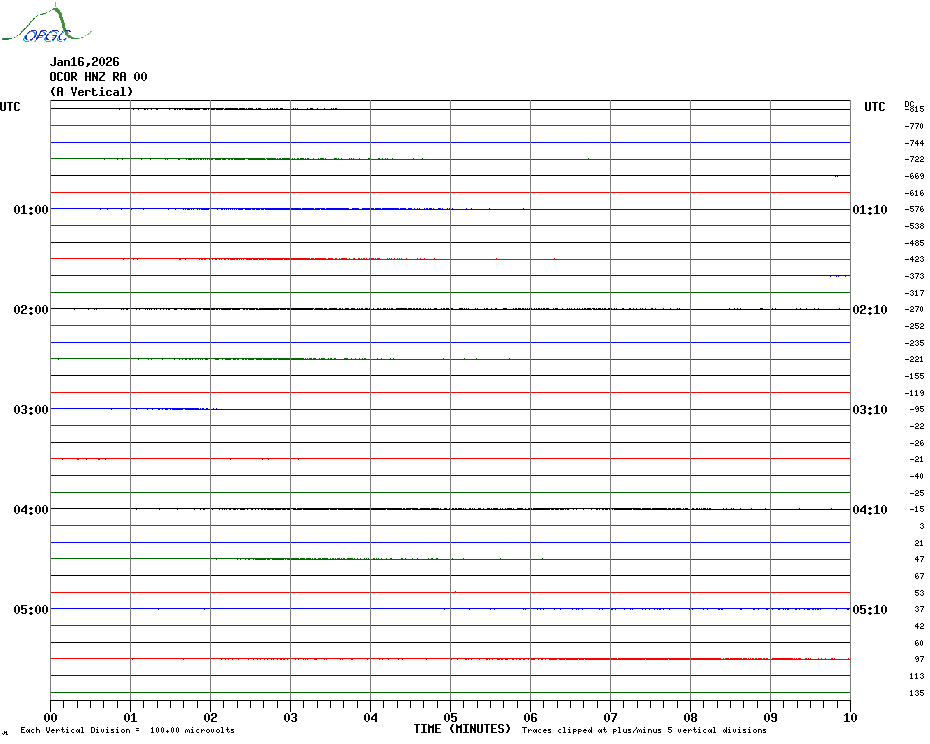The height and width of the screenshot is (744, 930).
Task: Click the (A Vertical) component label
Action: point(91,92)
